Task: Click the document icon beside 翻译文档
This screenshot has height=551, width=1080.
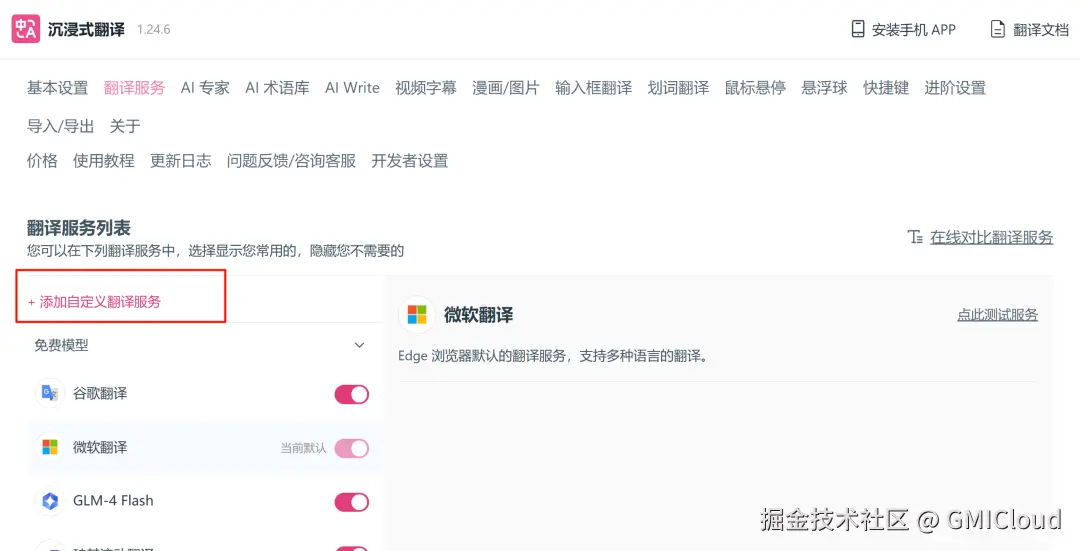Action: pyautogui.click(x=997, y=29)
